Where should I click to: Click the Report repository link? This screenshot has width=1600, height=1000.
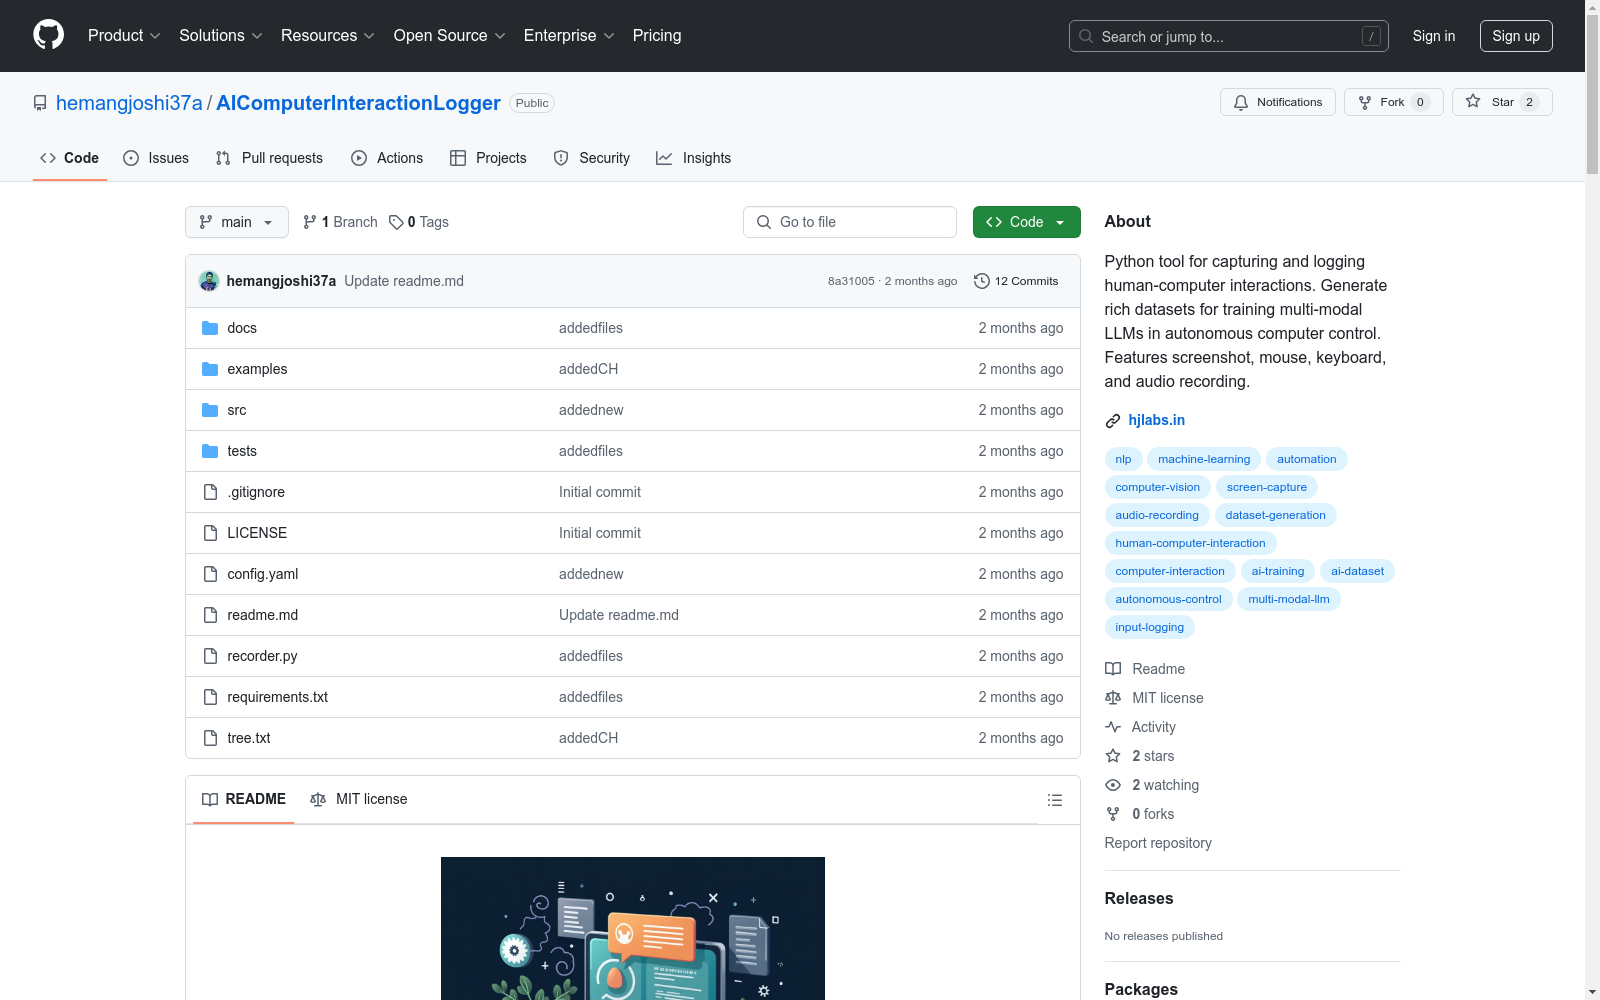(1158, 843)
